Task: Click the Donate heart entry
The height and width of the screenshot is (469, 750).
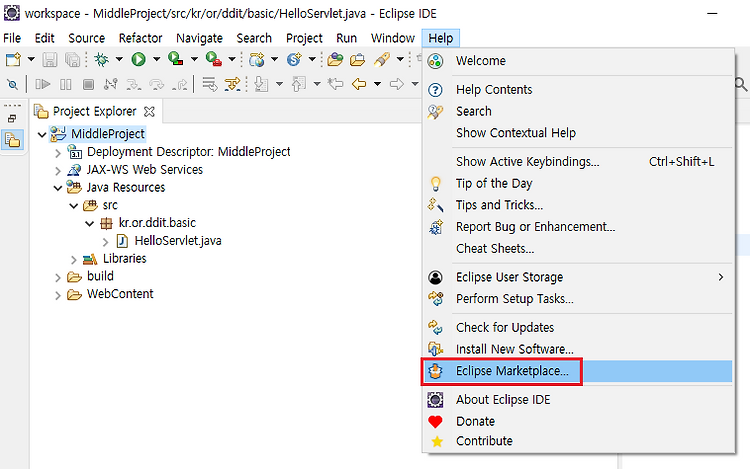Action: tap(579, 421)
